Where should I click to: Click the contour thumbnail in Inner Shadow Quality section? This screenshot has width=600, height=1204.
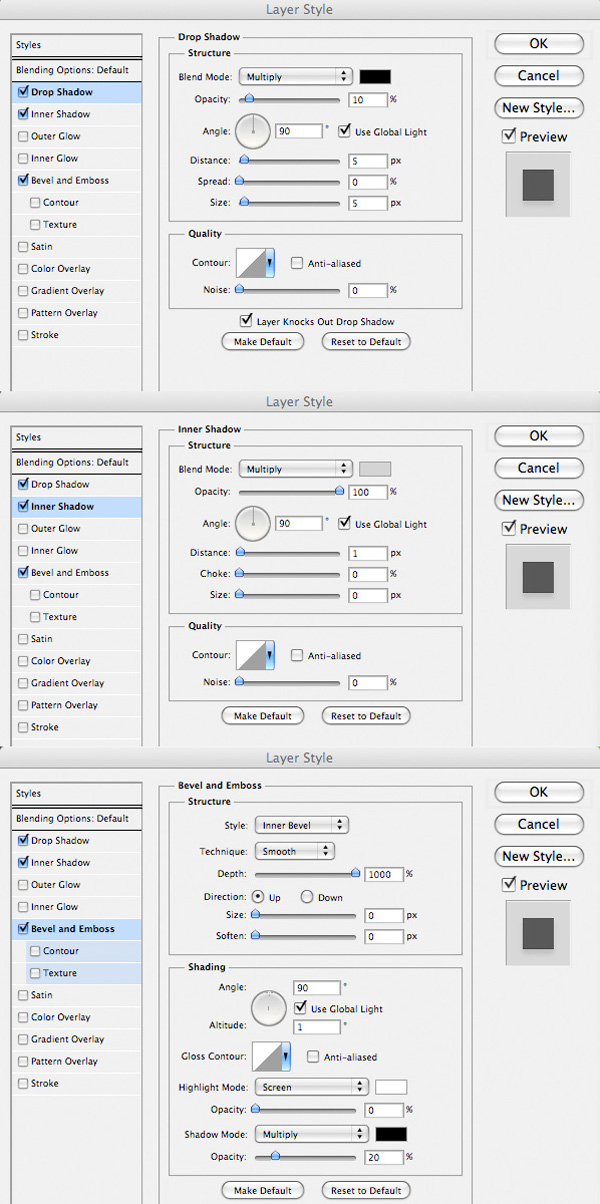coord(251,655)
